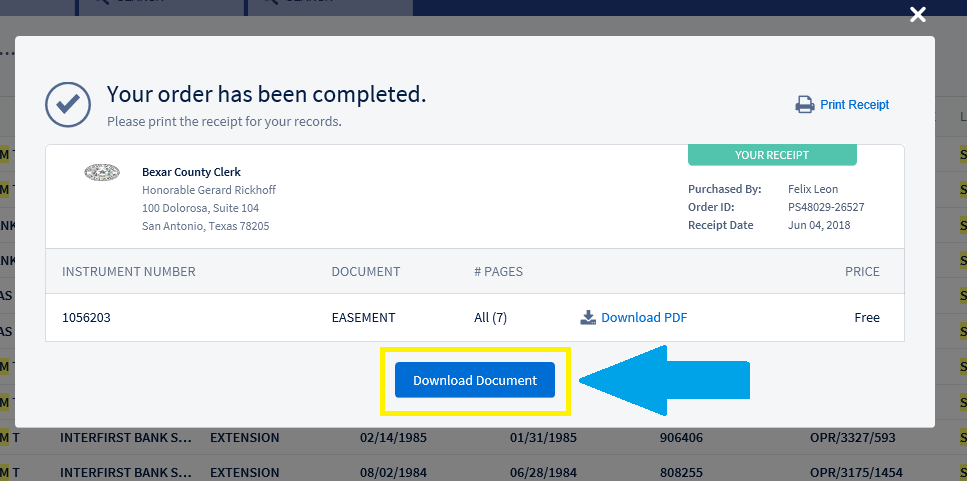Click the Bexar County seal logo

pos(102,173)
